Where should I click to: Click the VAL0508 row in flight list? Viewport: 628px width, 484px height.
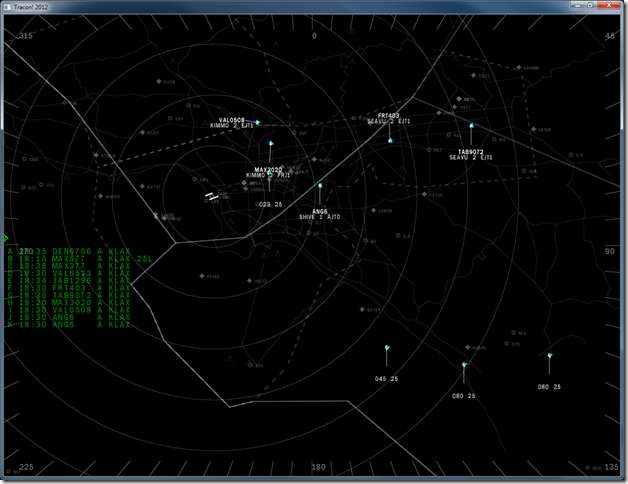(70, 310)
